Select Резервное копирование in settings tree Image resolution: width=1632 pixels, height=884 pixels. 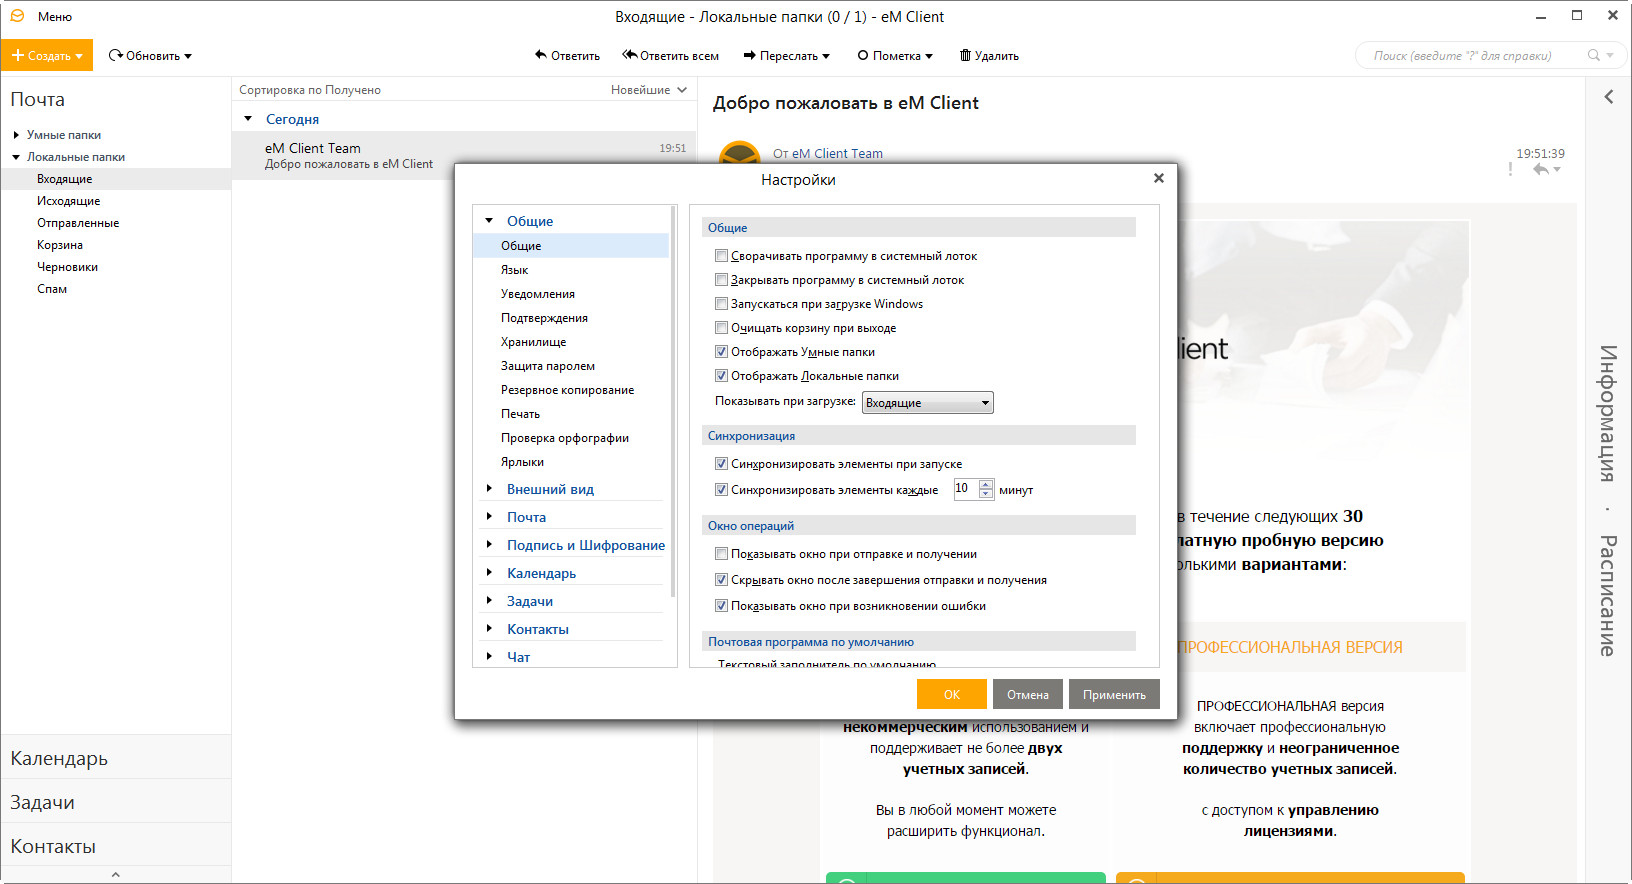coord(567,390)
